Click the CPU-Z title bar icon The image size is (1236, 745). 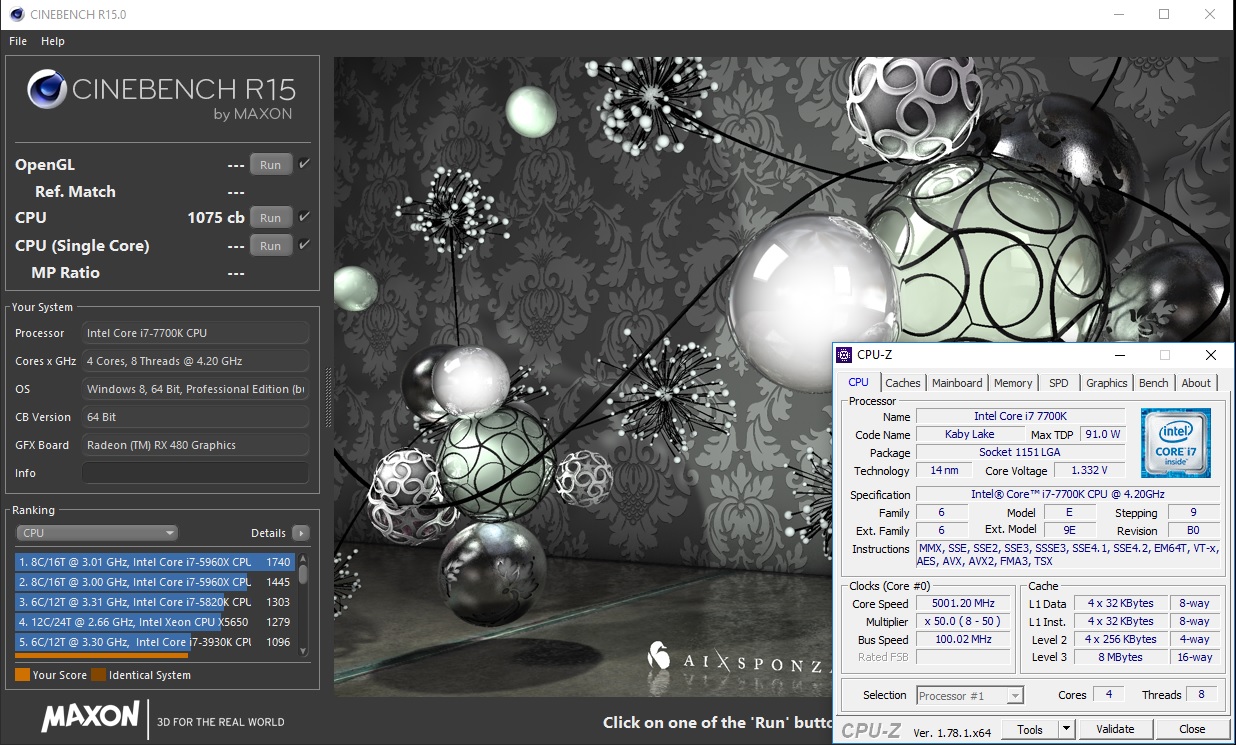pyautogui.click(x=845, y=354)
